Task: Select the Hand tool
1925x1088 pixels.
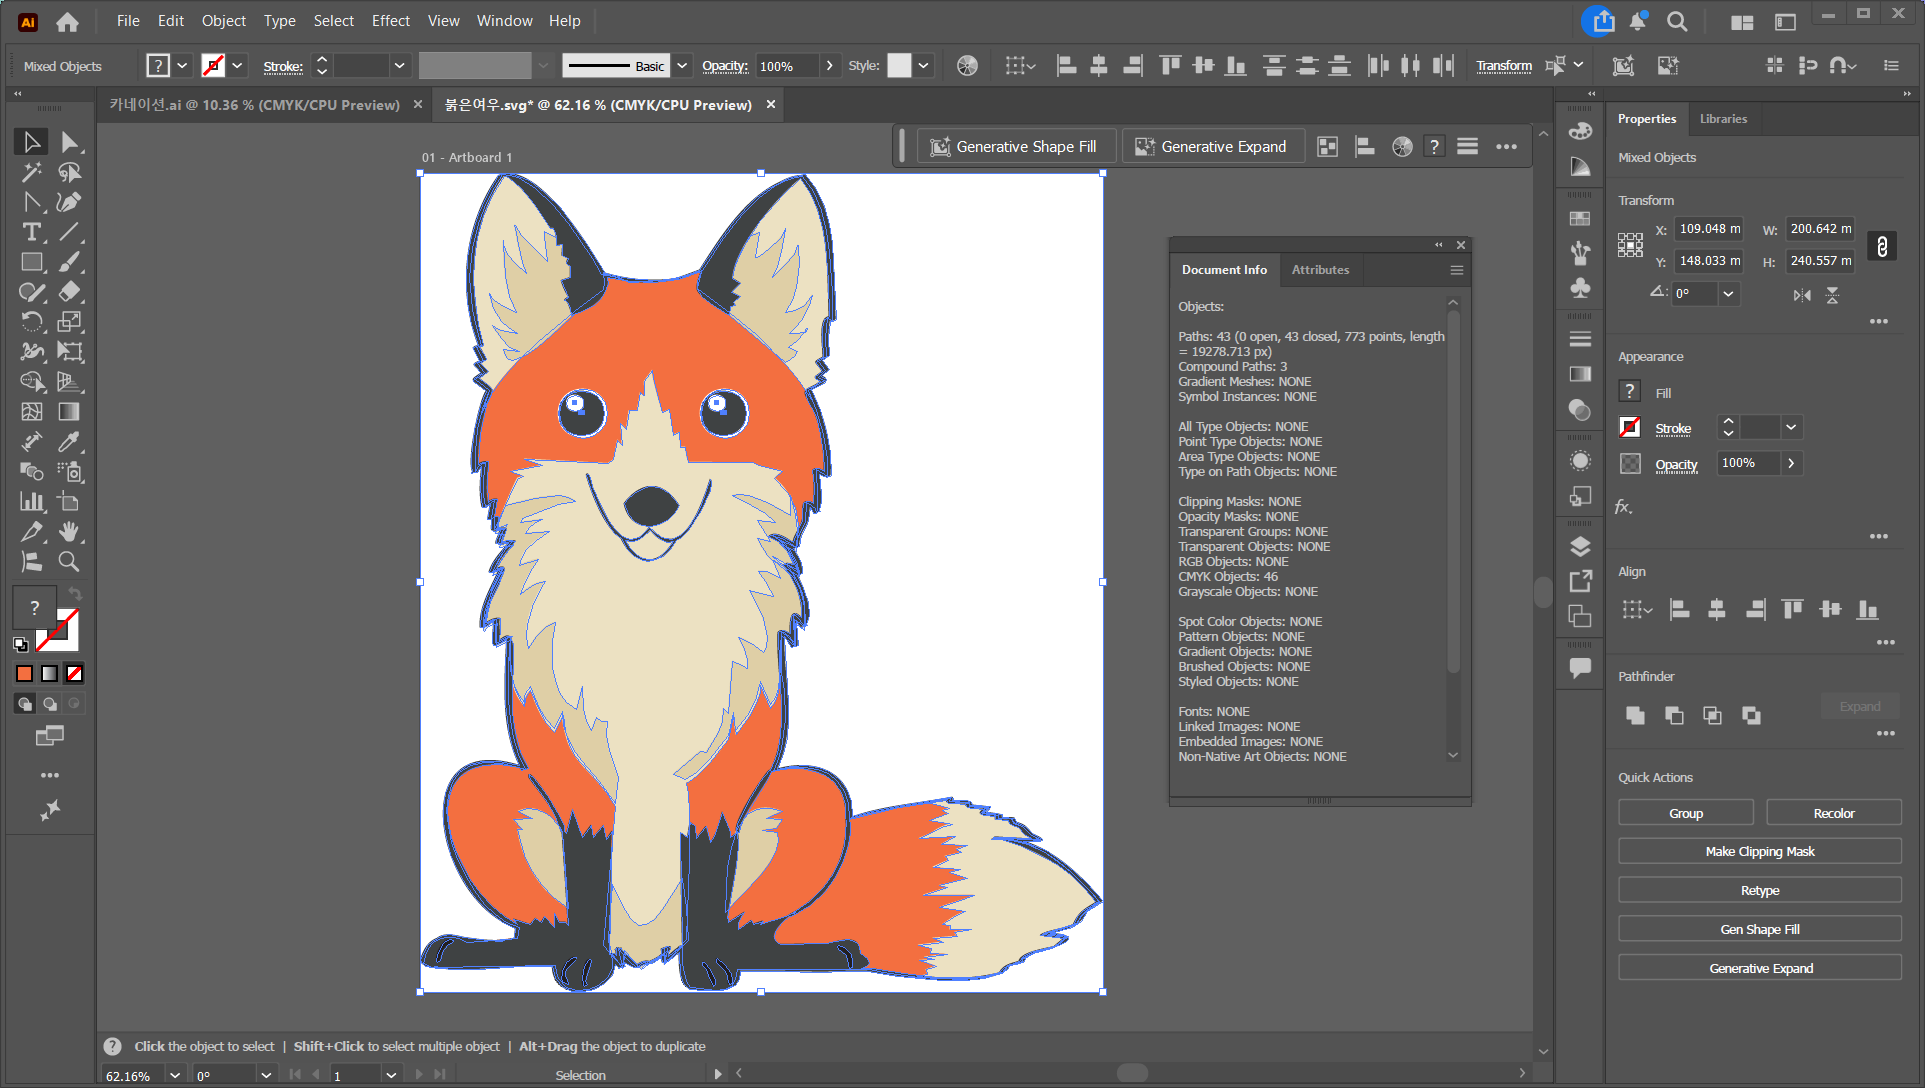Action: (x=69, y=532)
